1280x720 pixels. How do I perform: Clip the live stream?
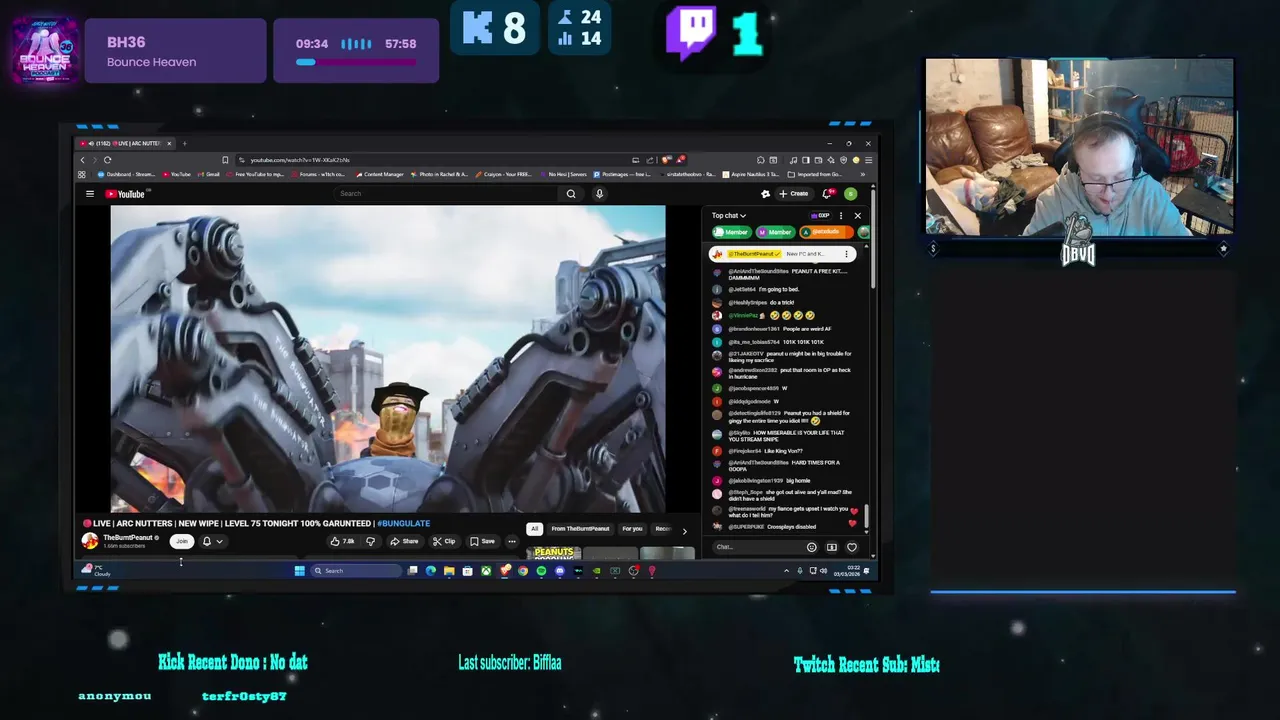coord(444,541)
